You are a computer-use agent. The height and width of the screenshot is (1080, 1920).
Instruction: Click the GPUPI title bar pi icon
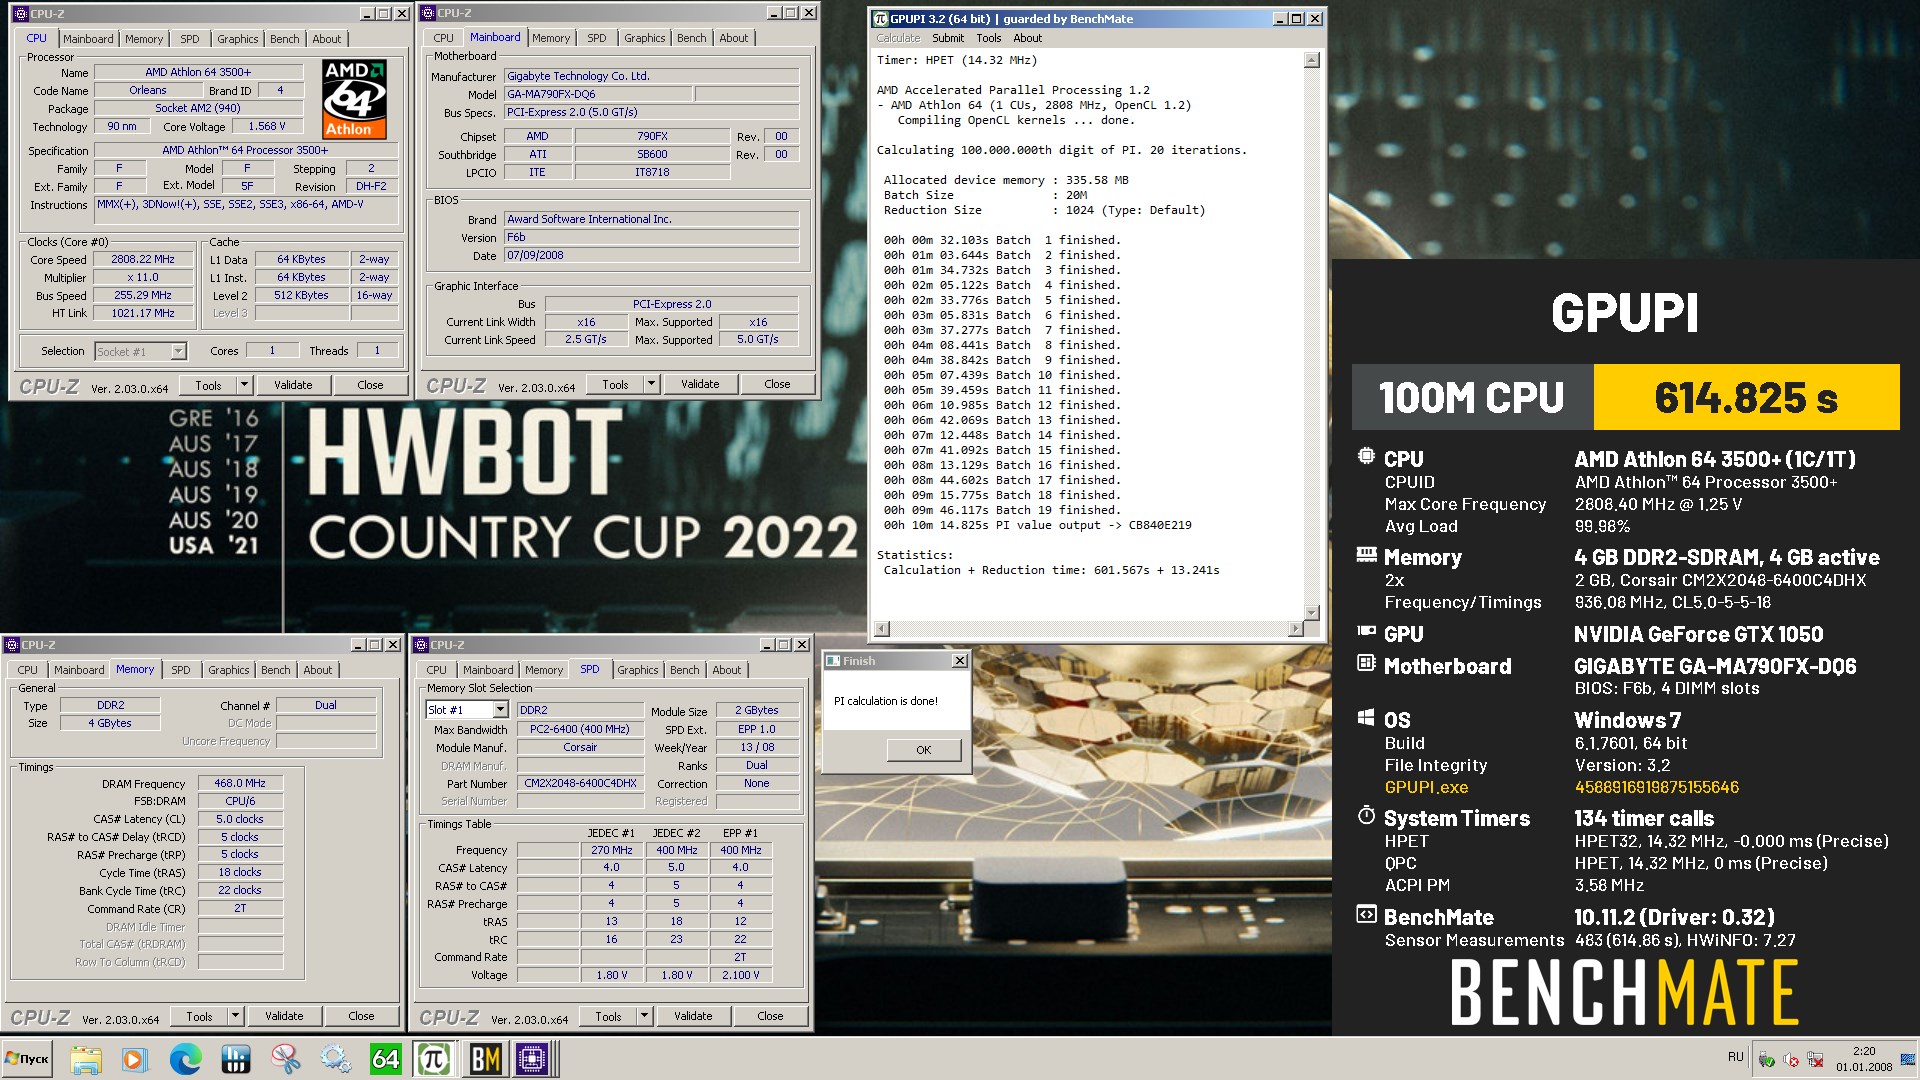881,19
